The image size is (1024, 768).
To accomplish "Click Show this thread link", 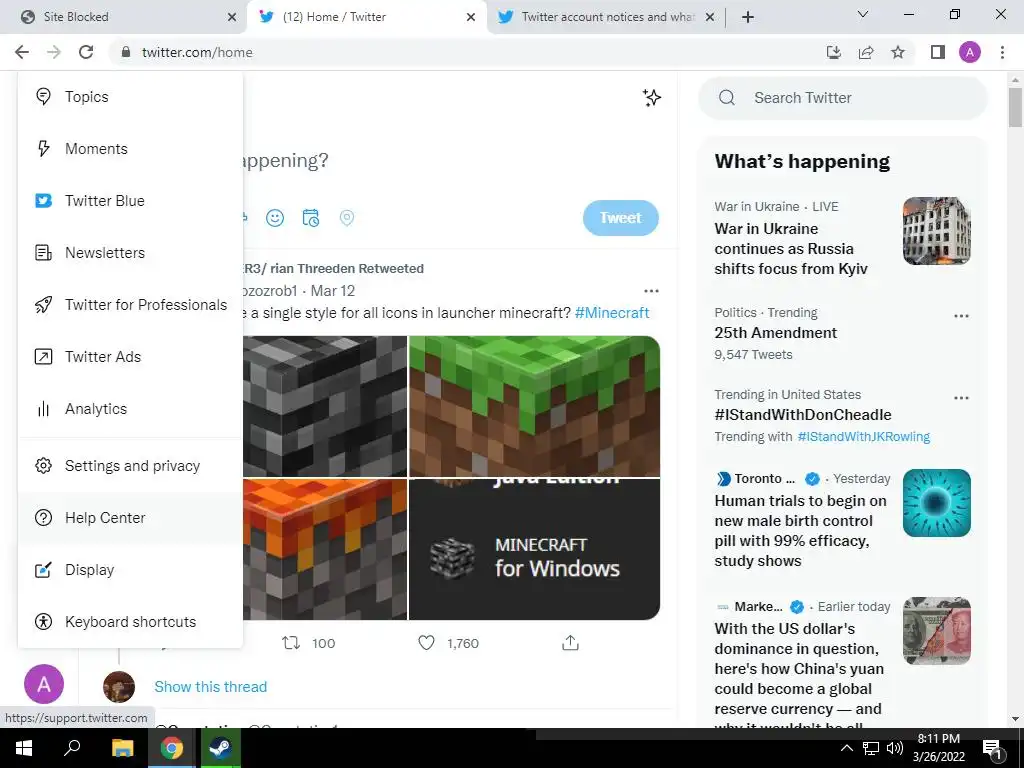I will pos(210,687).
